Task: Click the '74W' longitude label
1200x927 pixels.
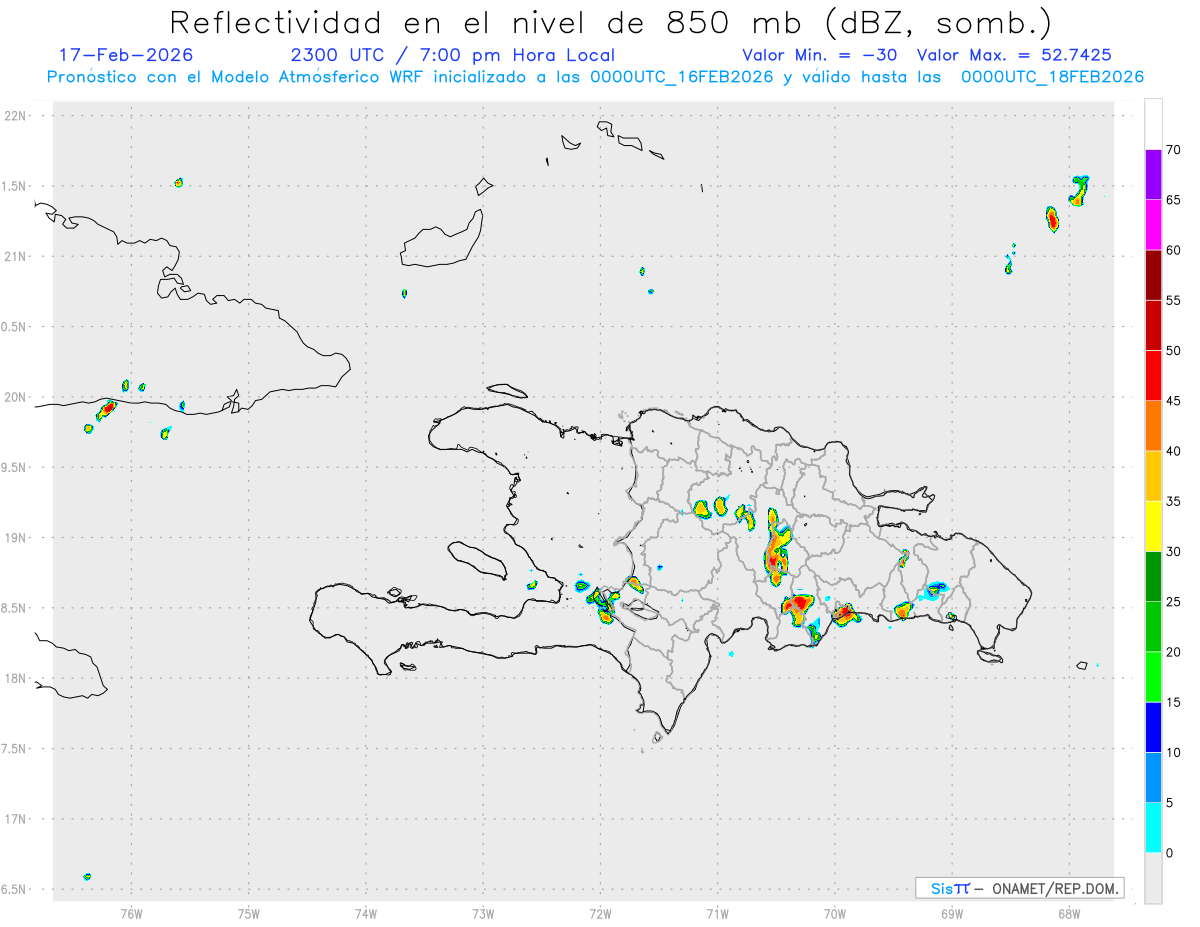Action: tap(366, 913)
